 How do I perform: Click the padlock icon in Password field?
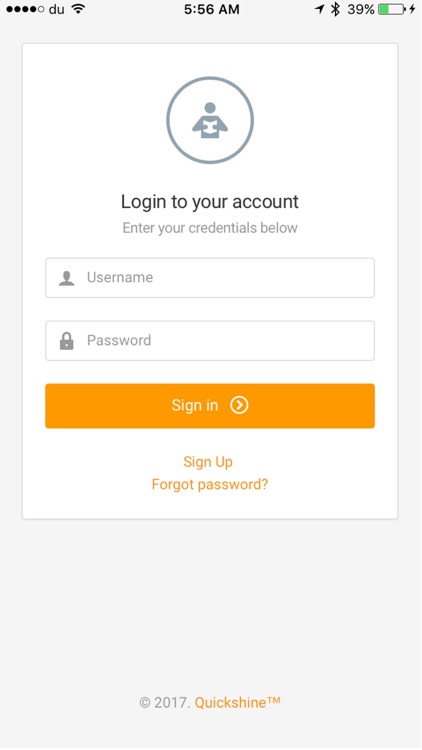click(x=67, y=341)
